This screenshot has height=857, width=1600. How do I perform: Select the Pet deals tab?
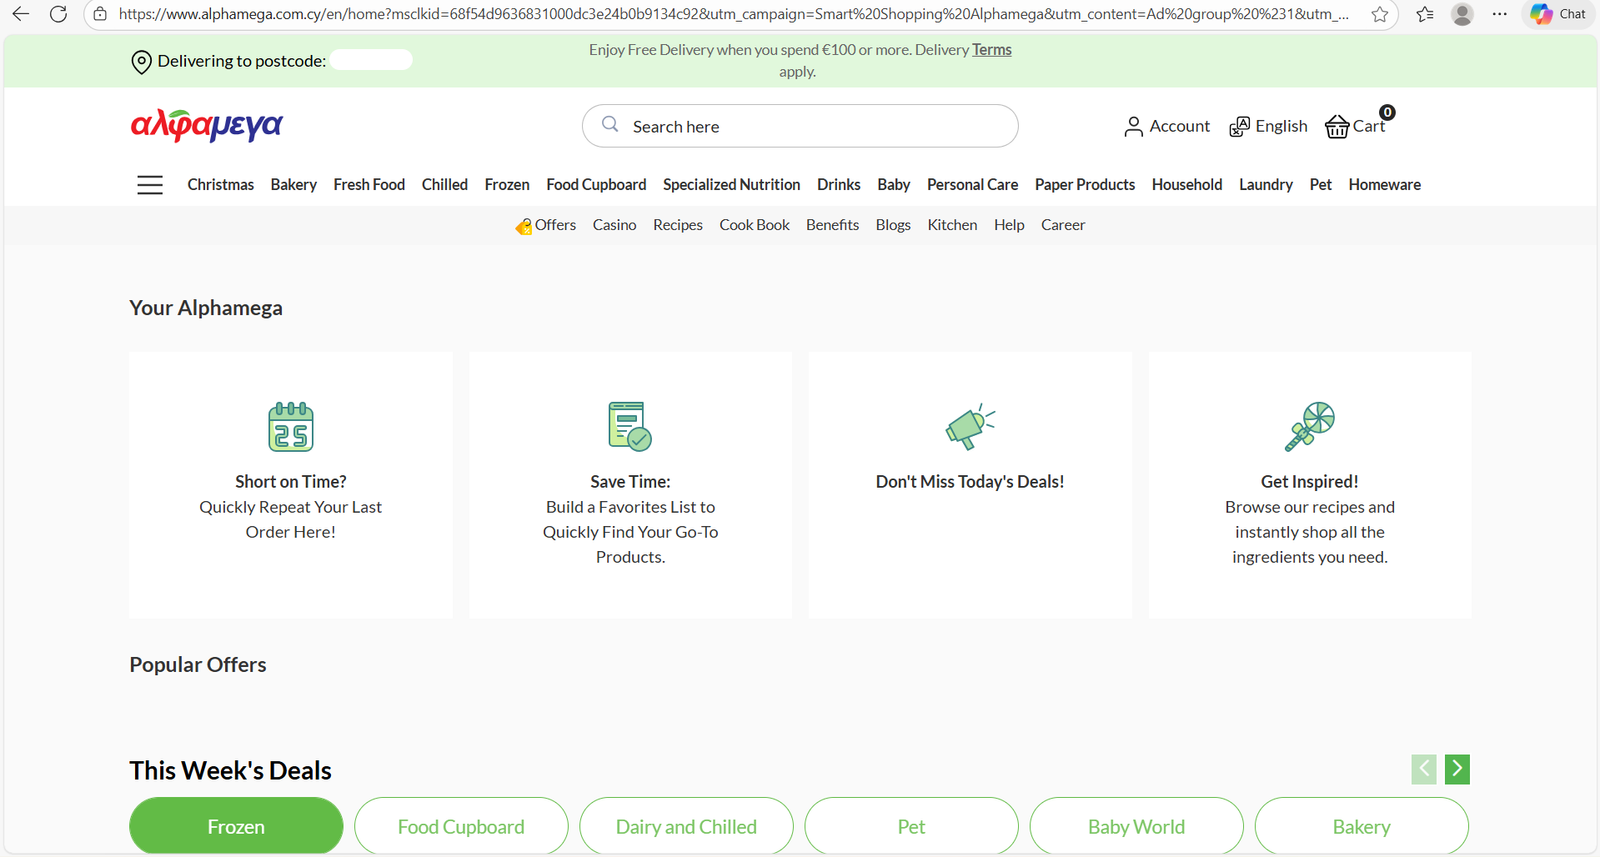coord(911,826)
